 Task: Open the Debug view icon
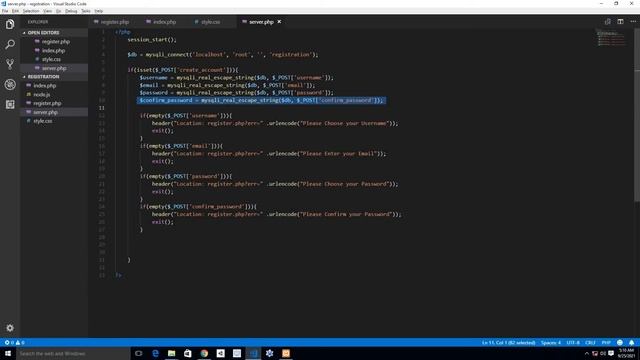(10, 84)
